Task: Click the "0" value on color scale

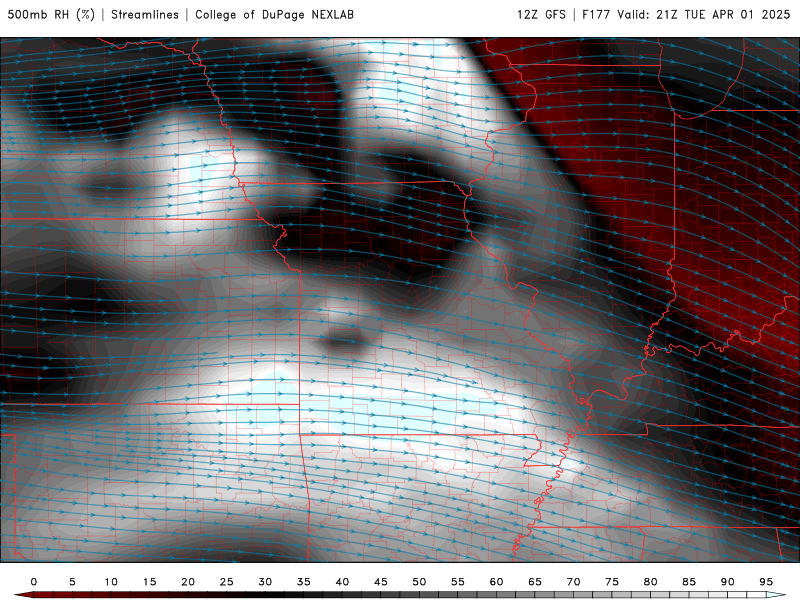Action: pos(34,582)
